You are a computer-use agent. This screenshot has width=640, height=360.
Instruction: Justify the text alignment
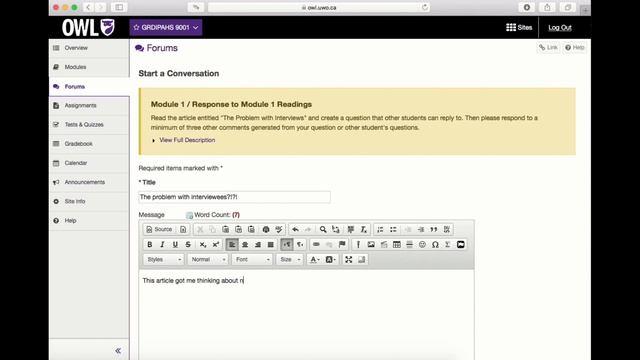(x=270, y=244)
